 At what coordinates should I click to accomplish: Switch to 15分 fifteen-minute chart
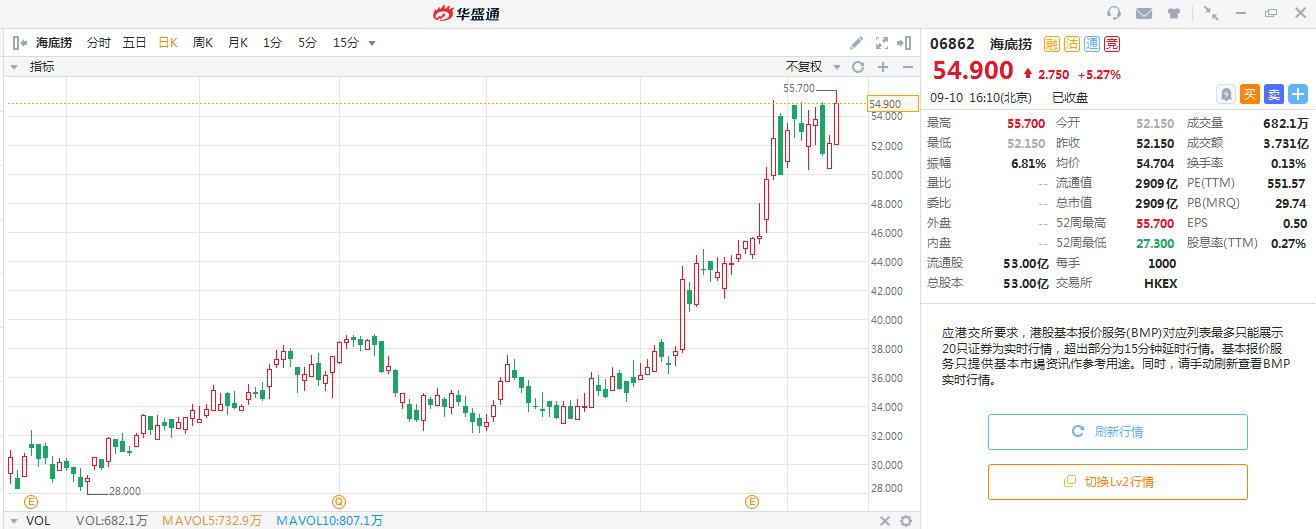(346, 43)
